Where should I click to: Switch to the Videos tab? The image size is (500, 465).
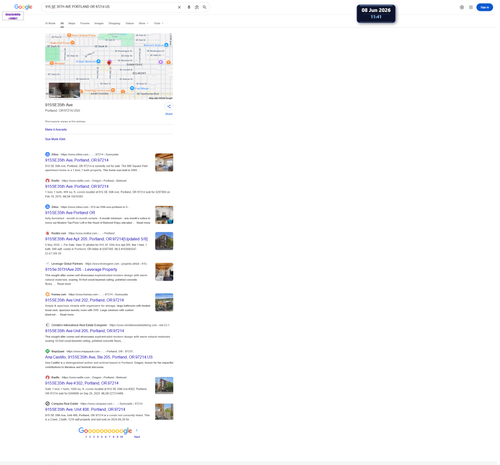(130, 23)
